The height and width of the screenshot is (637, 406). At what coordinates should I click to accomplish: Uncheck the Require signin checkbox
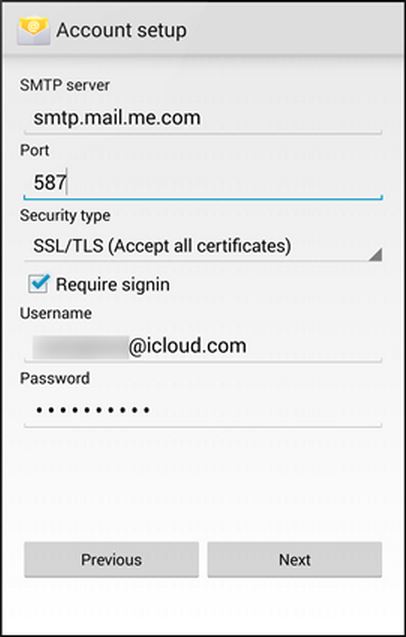pos(39,284)
